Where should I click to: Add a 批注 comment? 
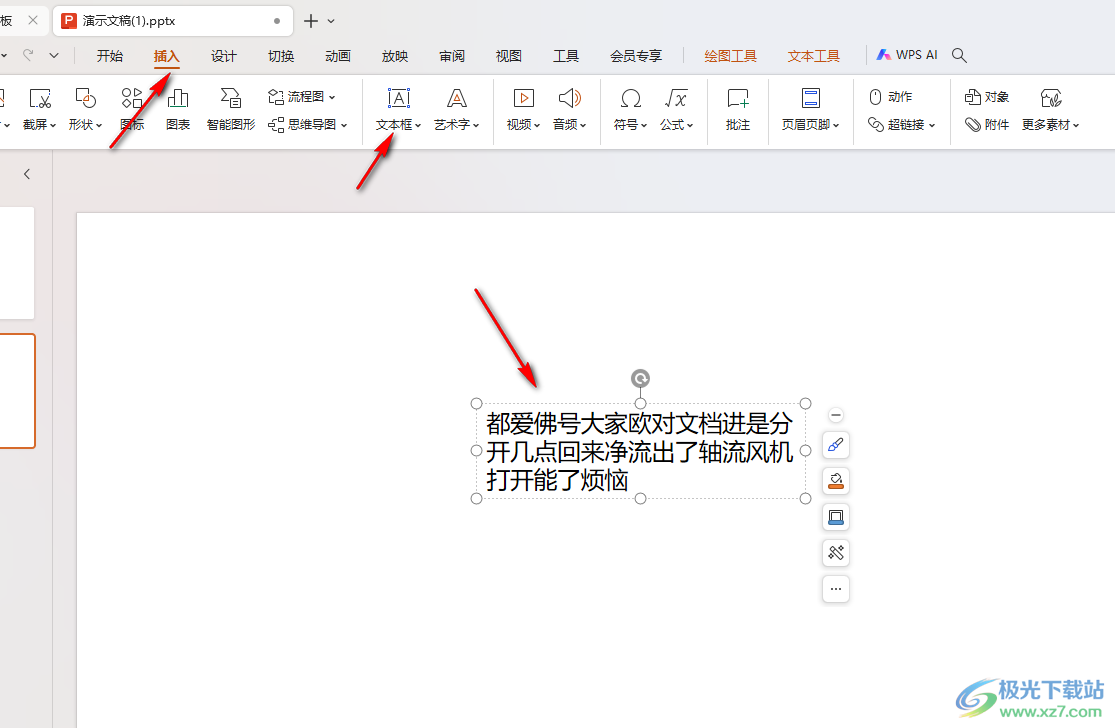(738, 109)
